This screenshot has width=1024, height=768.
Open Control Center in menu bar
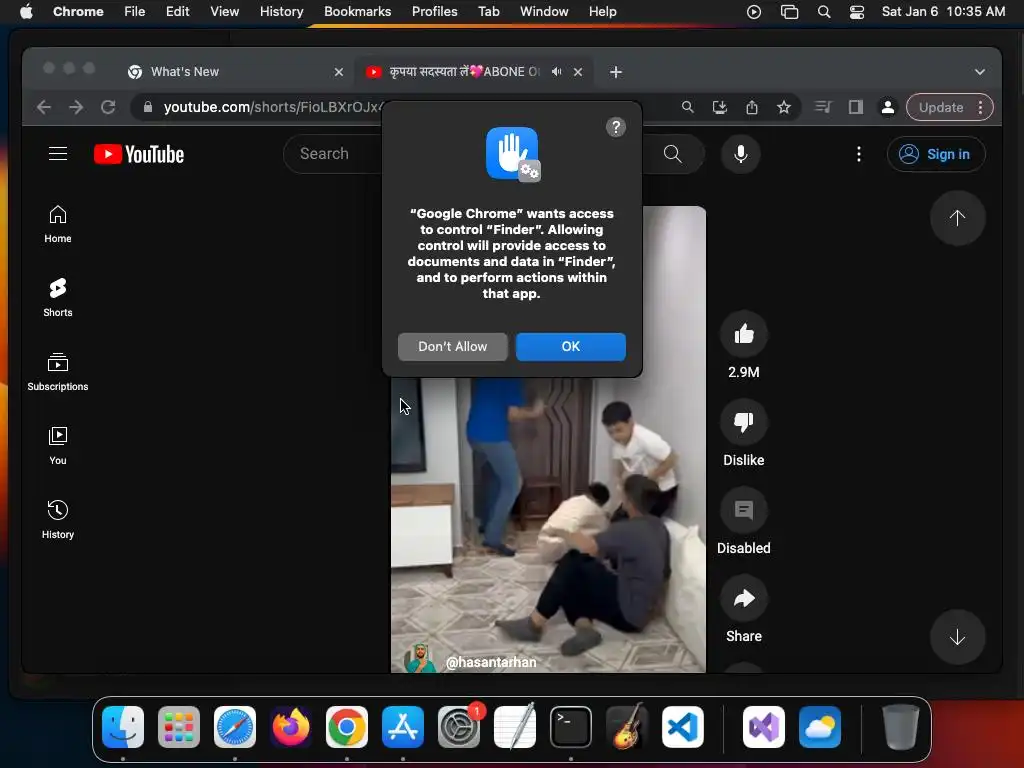click(x=856, y=12)
